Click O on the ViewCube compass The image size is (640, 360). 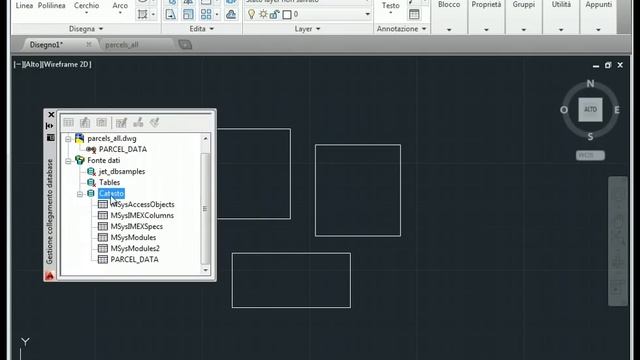(564, 110)
